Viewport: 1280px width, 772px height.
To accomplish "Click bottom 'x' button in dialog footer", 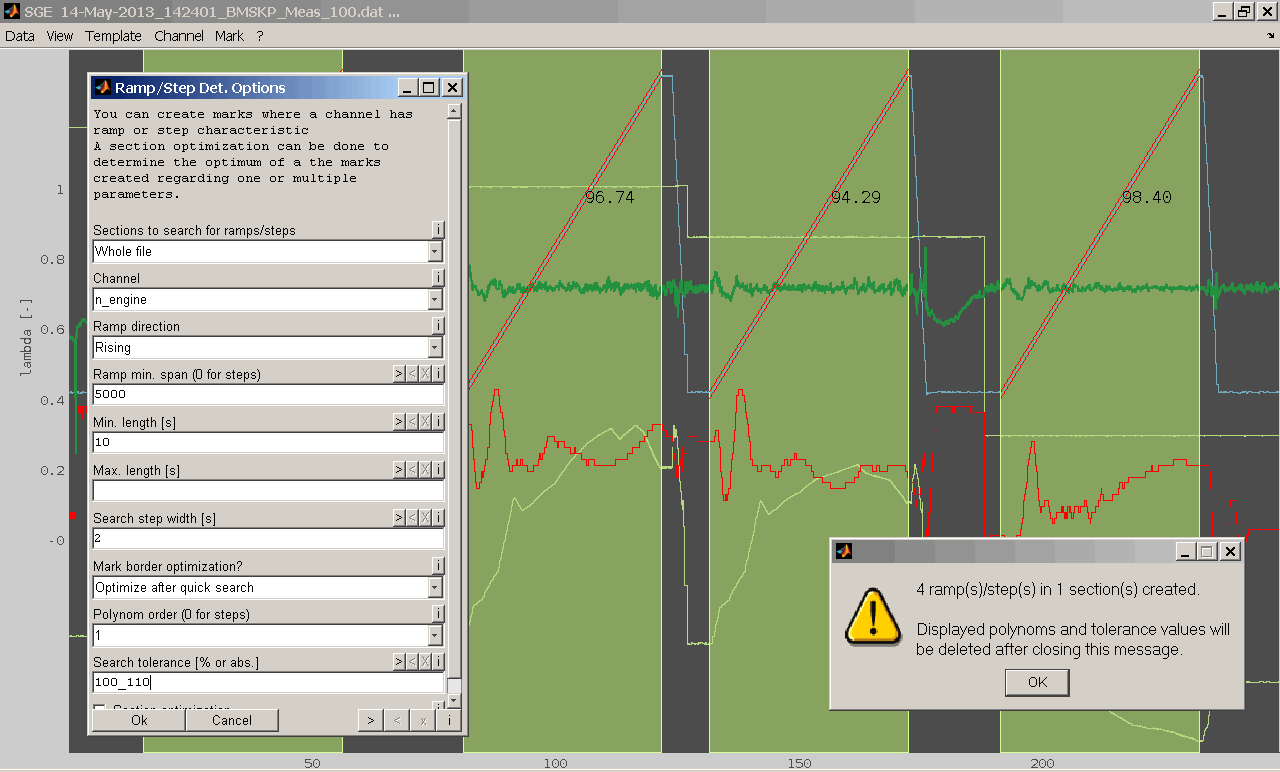I will tap(423, 720).
